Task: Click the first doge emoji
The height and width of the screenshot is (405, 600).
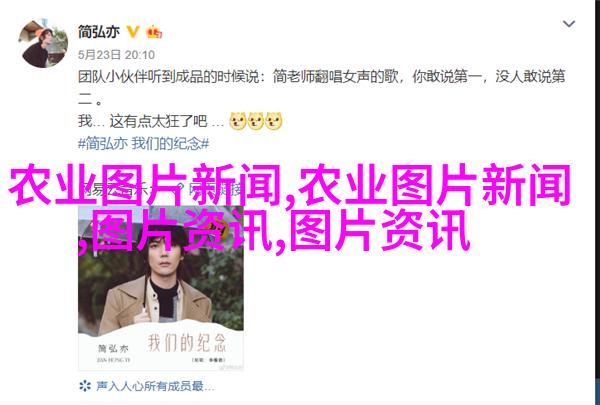Action: click(x=237, y=121)
